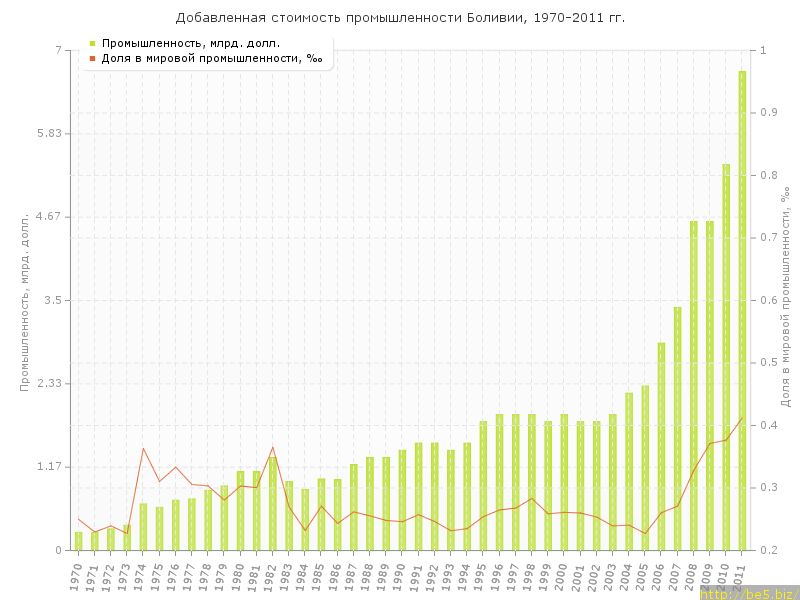The width and height of the screenshot is (800, 600).
Task: Click the left vertical axis title 'Промышленность, млрд. долл.'
Action: [25, 300]
